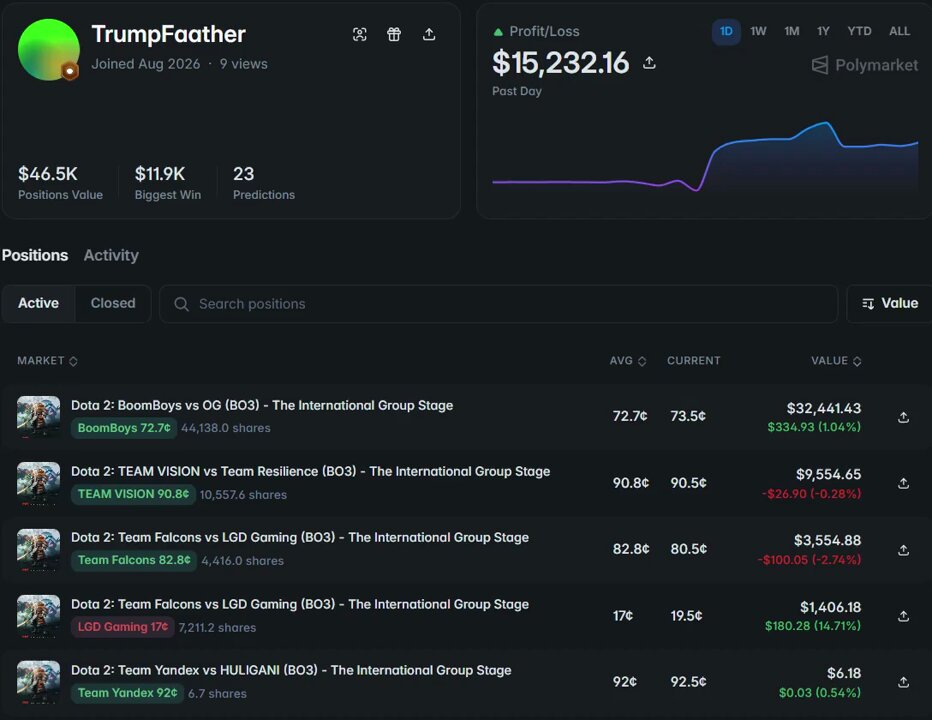Sort positions by AVG column
Image resolution: width=932 pixels, height=720 pixels.
click(x=628, y=361)
